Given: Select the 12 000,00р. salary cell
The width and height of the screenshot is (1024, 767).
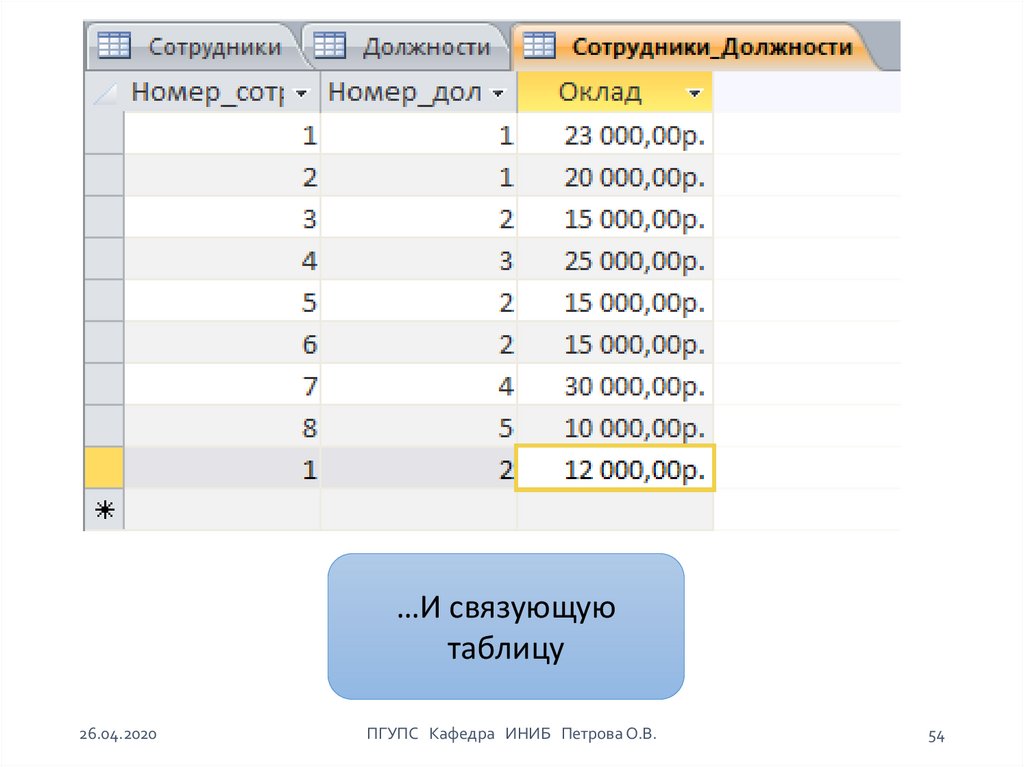Looking at the screenshot, I should point(615,469).
